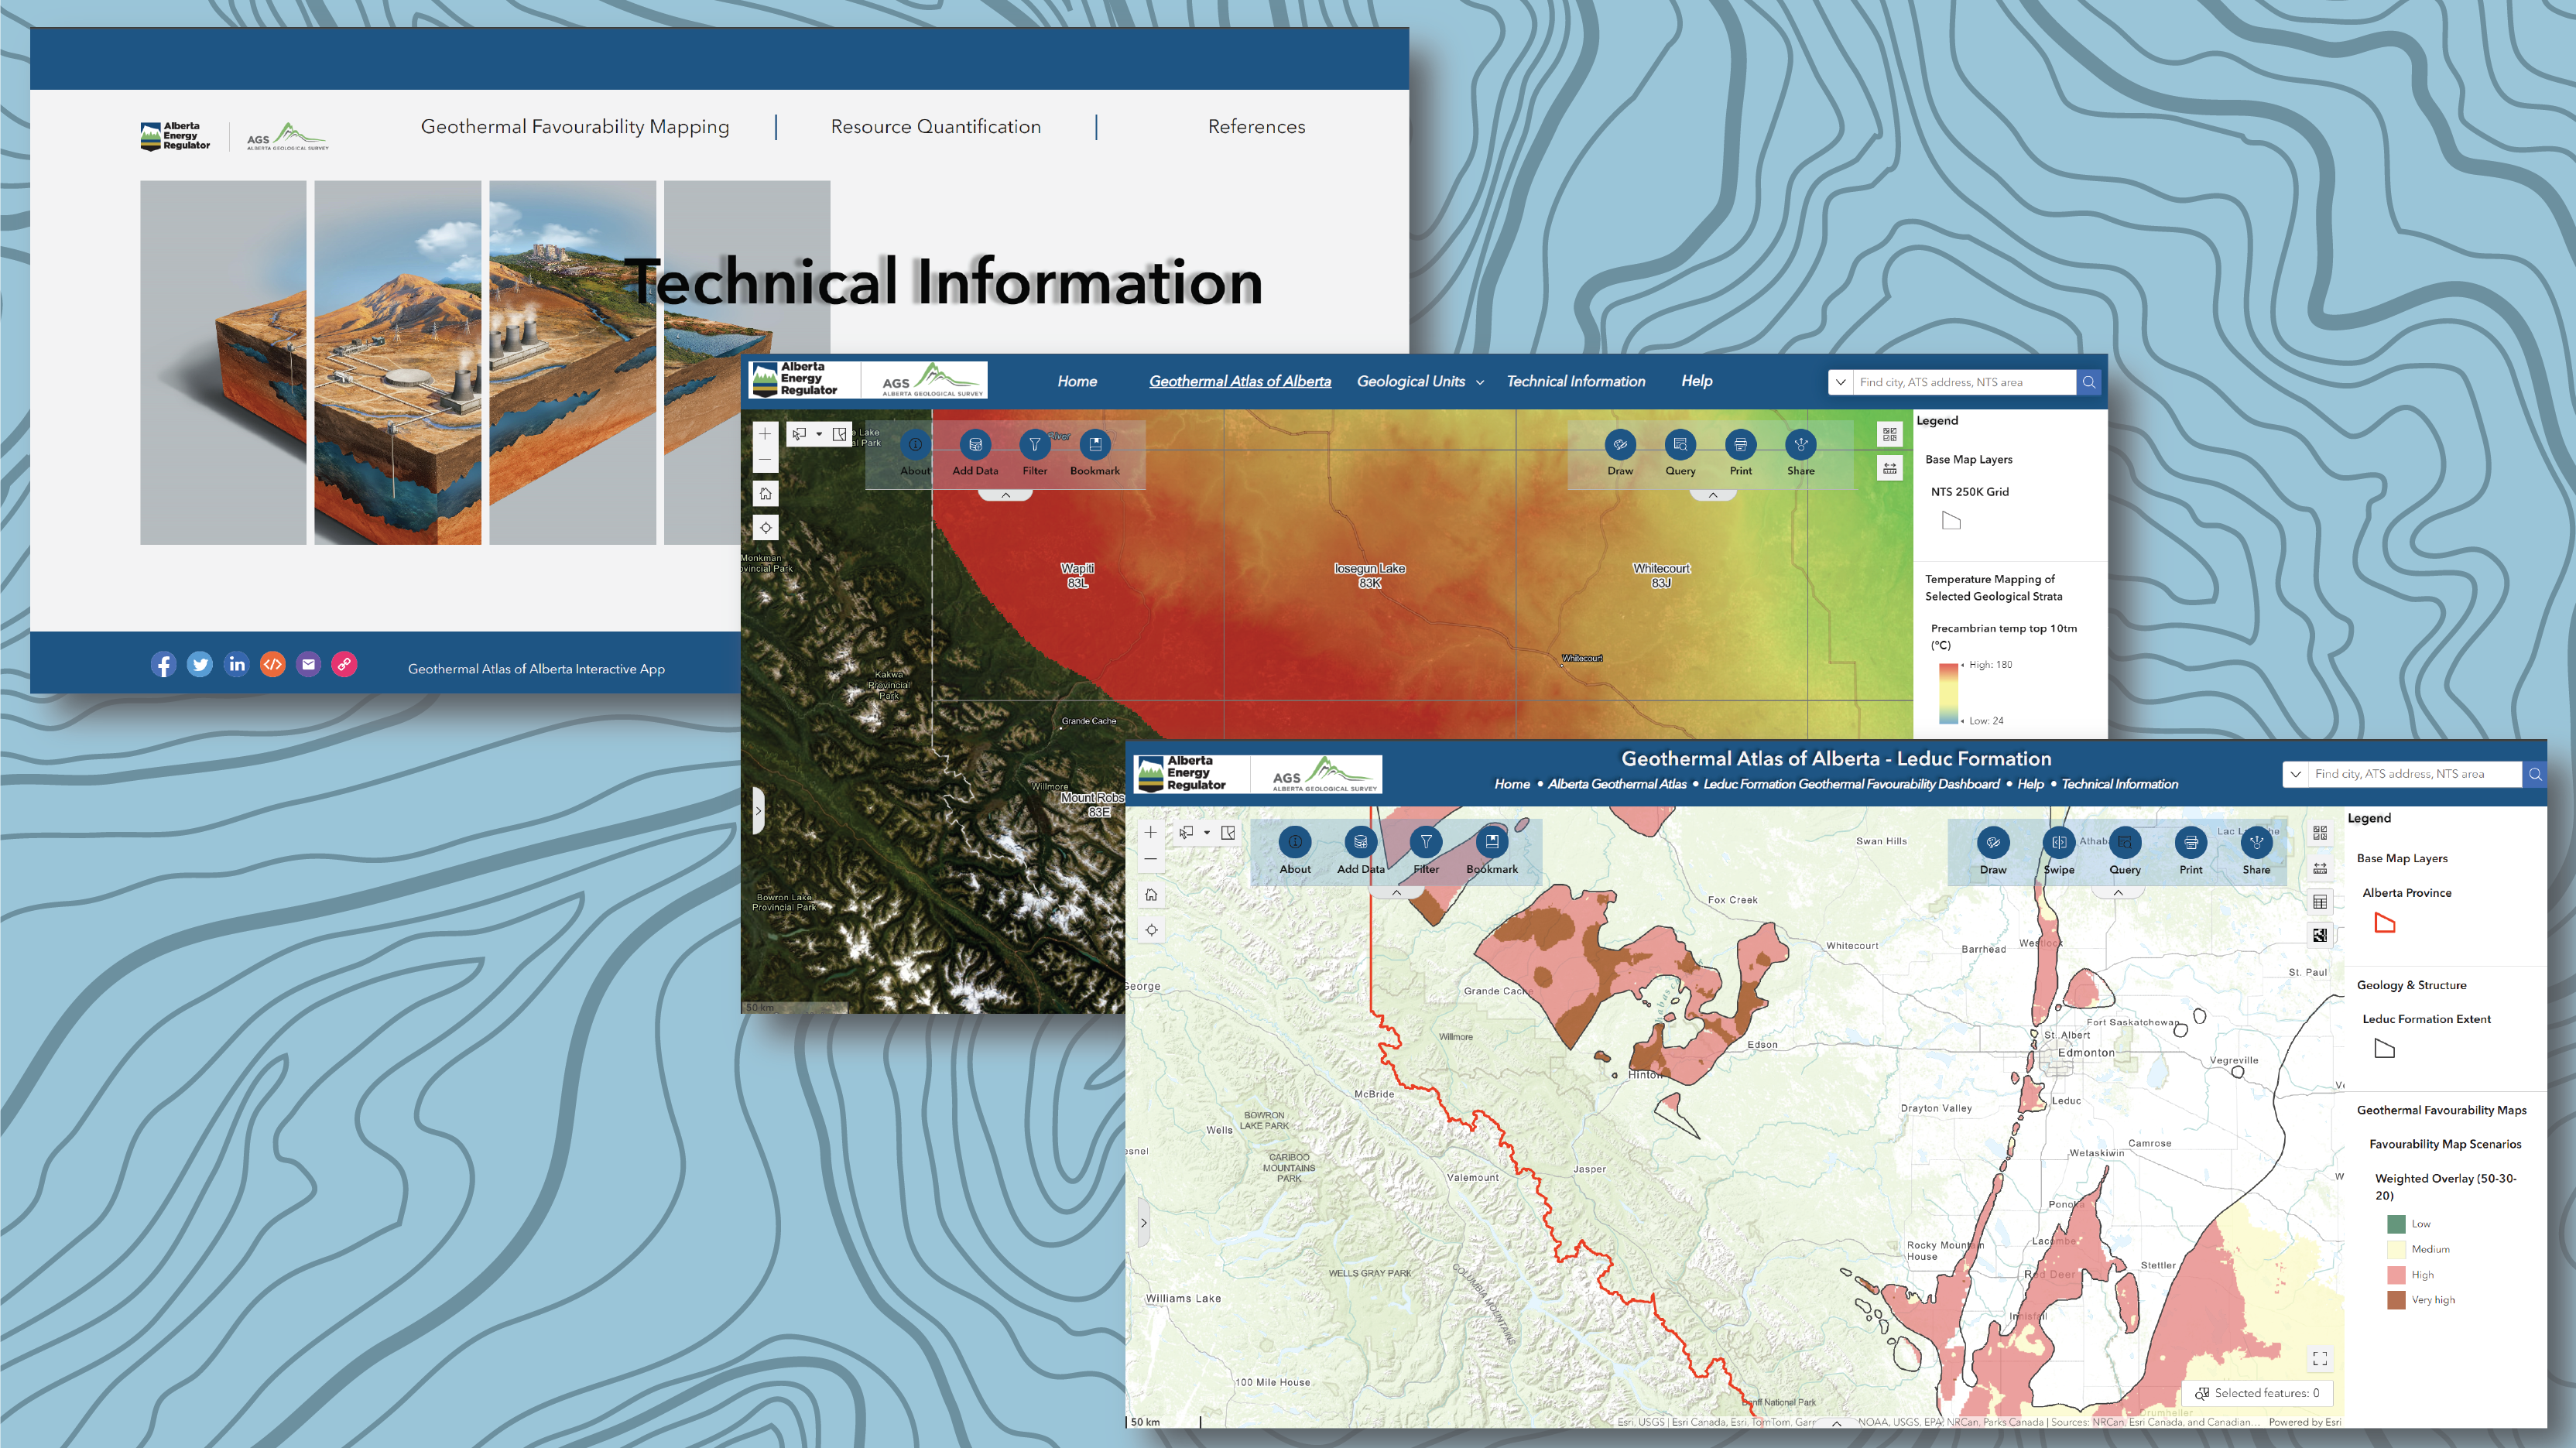Click the Find city, ATS address search field

(x=2420, y=773)
